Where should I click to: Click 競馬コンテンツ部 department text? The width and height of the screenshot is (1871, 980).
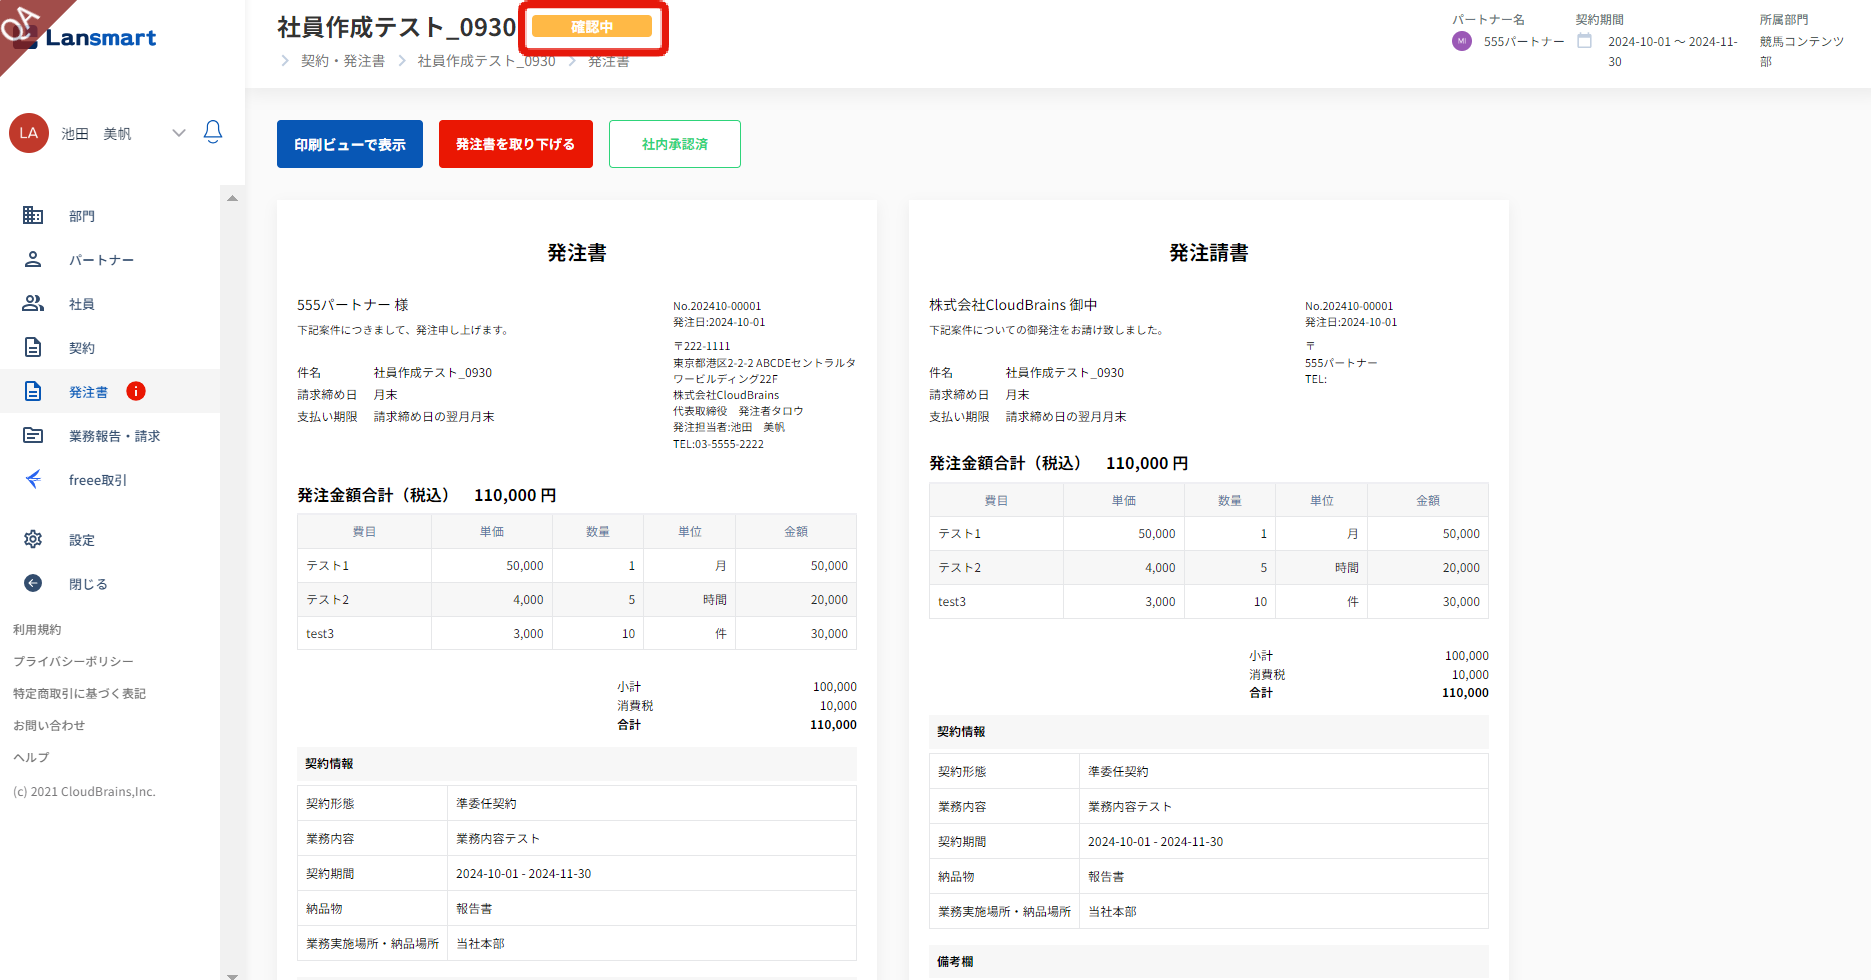coord(1802,51)
